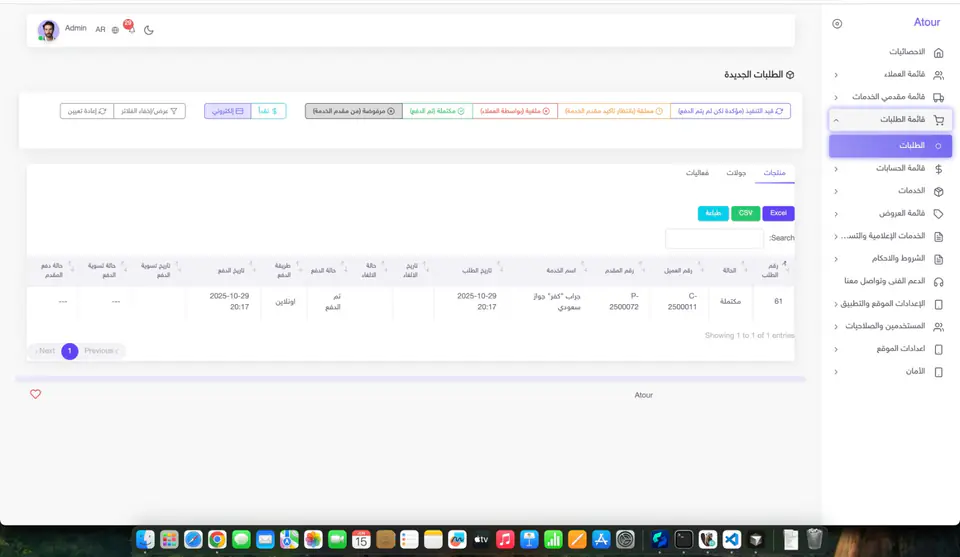
Task: Click the cart icon beside قائمة الطلبات
Action: (x=938, y=120)
